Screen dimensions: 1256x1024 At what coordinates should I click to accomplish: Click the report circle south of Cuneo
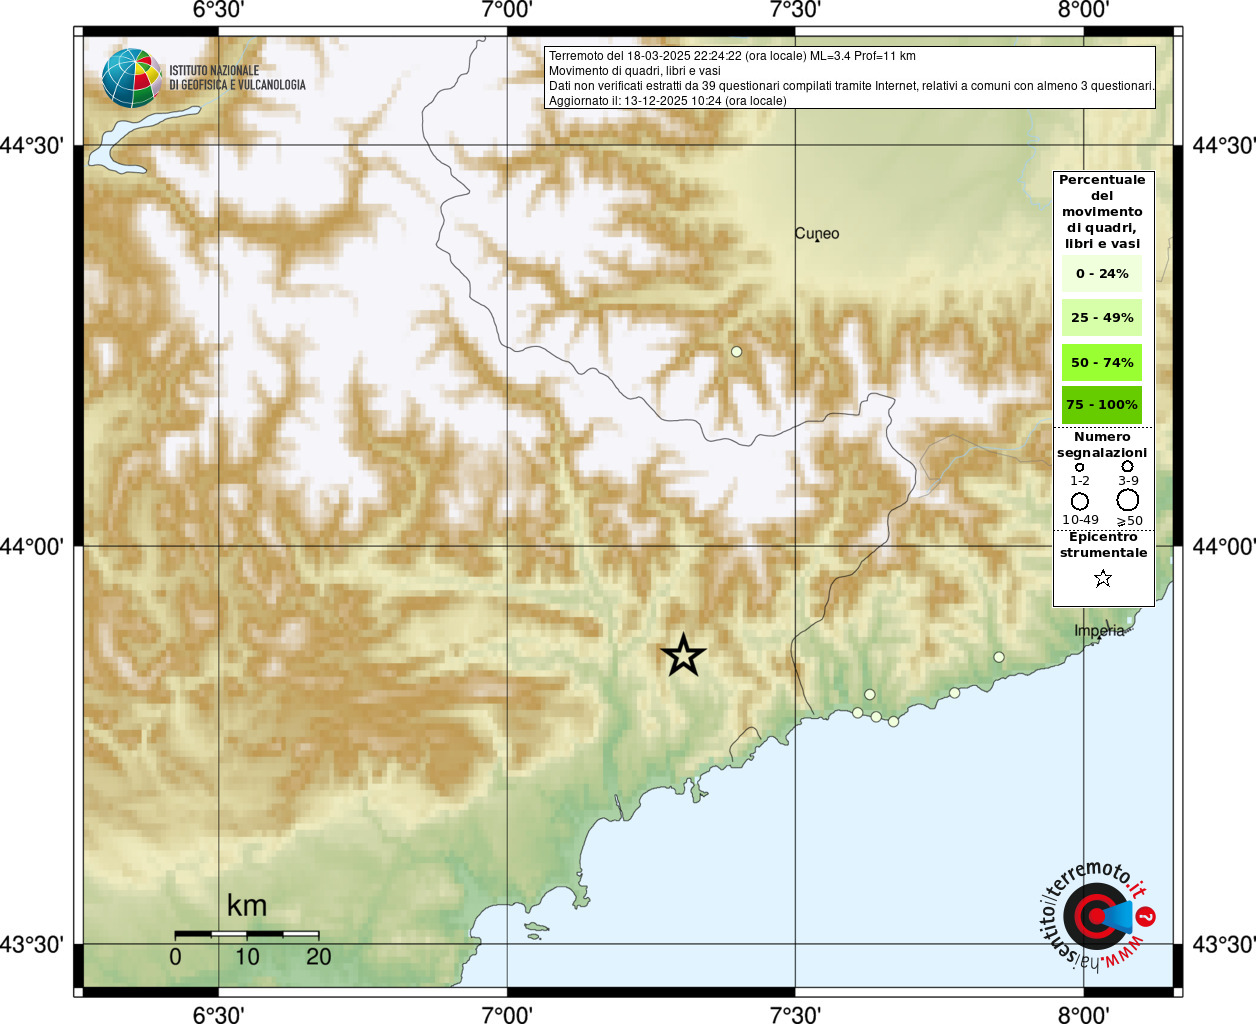click(737, 351)
